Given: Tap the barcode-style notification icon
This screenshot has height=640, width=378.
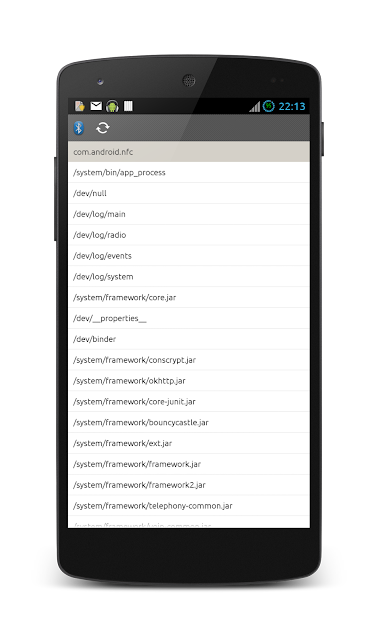Looking at the screenshot, I should click(128, 106).
